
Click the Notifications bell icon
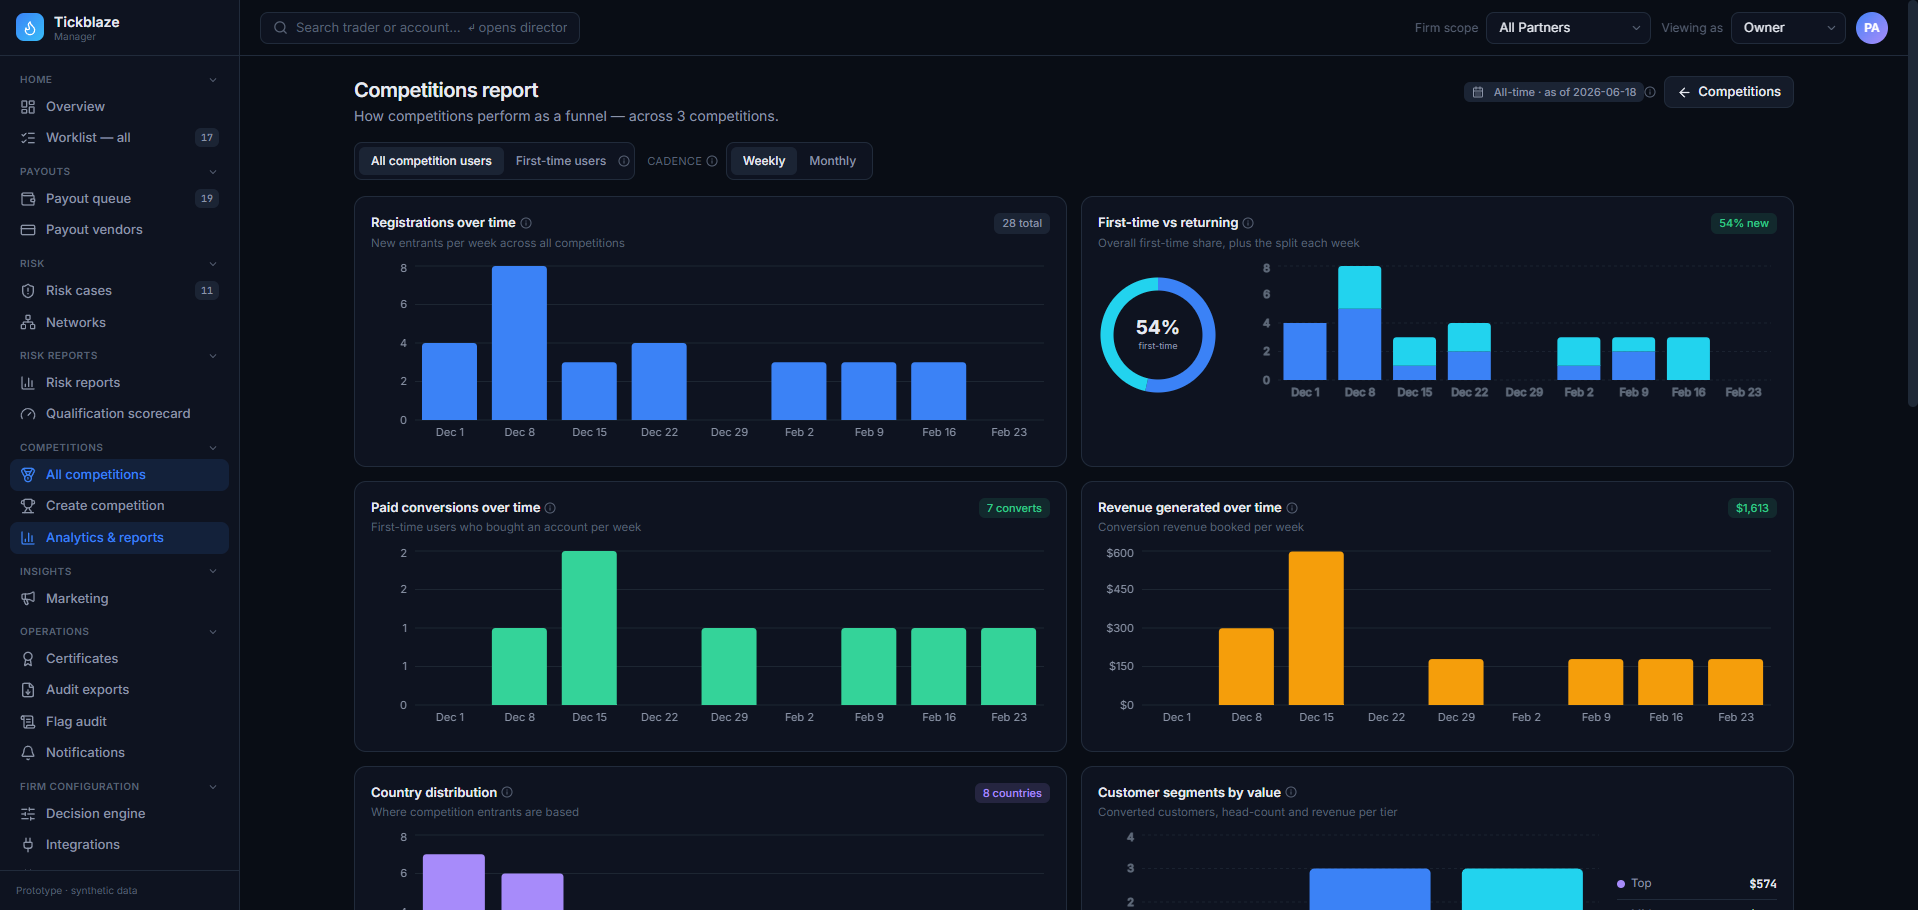pyautogui.click(x=28, y=753)
